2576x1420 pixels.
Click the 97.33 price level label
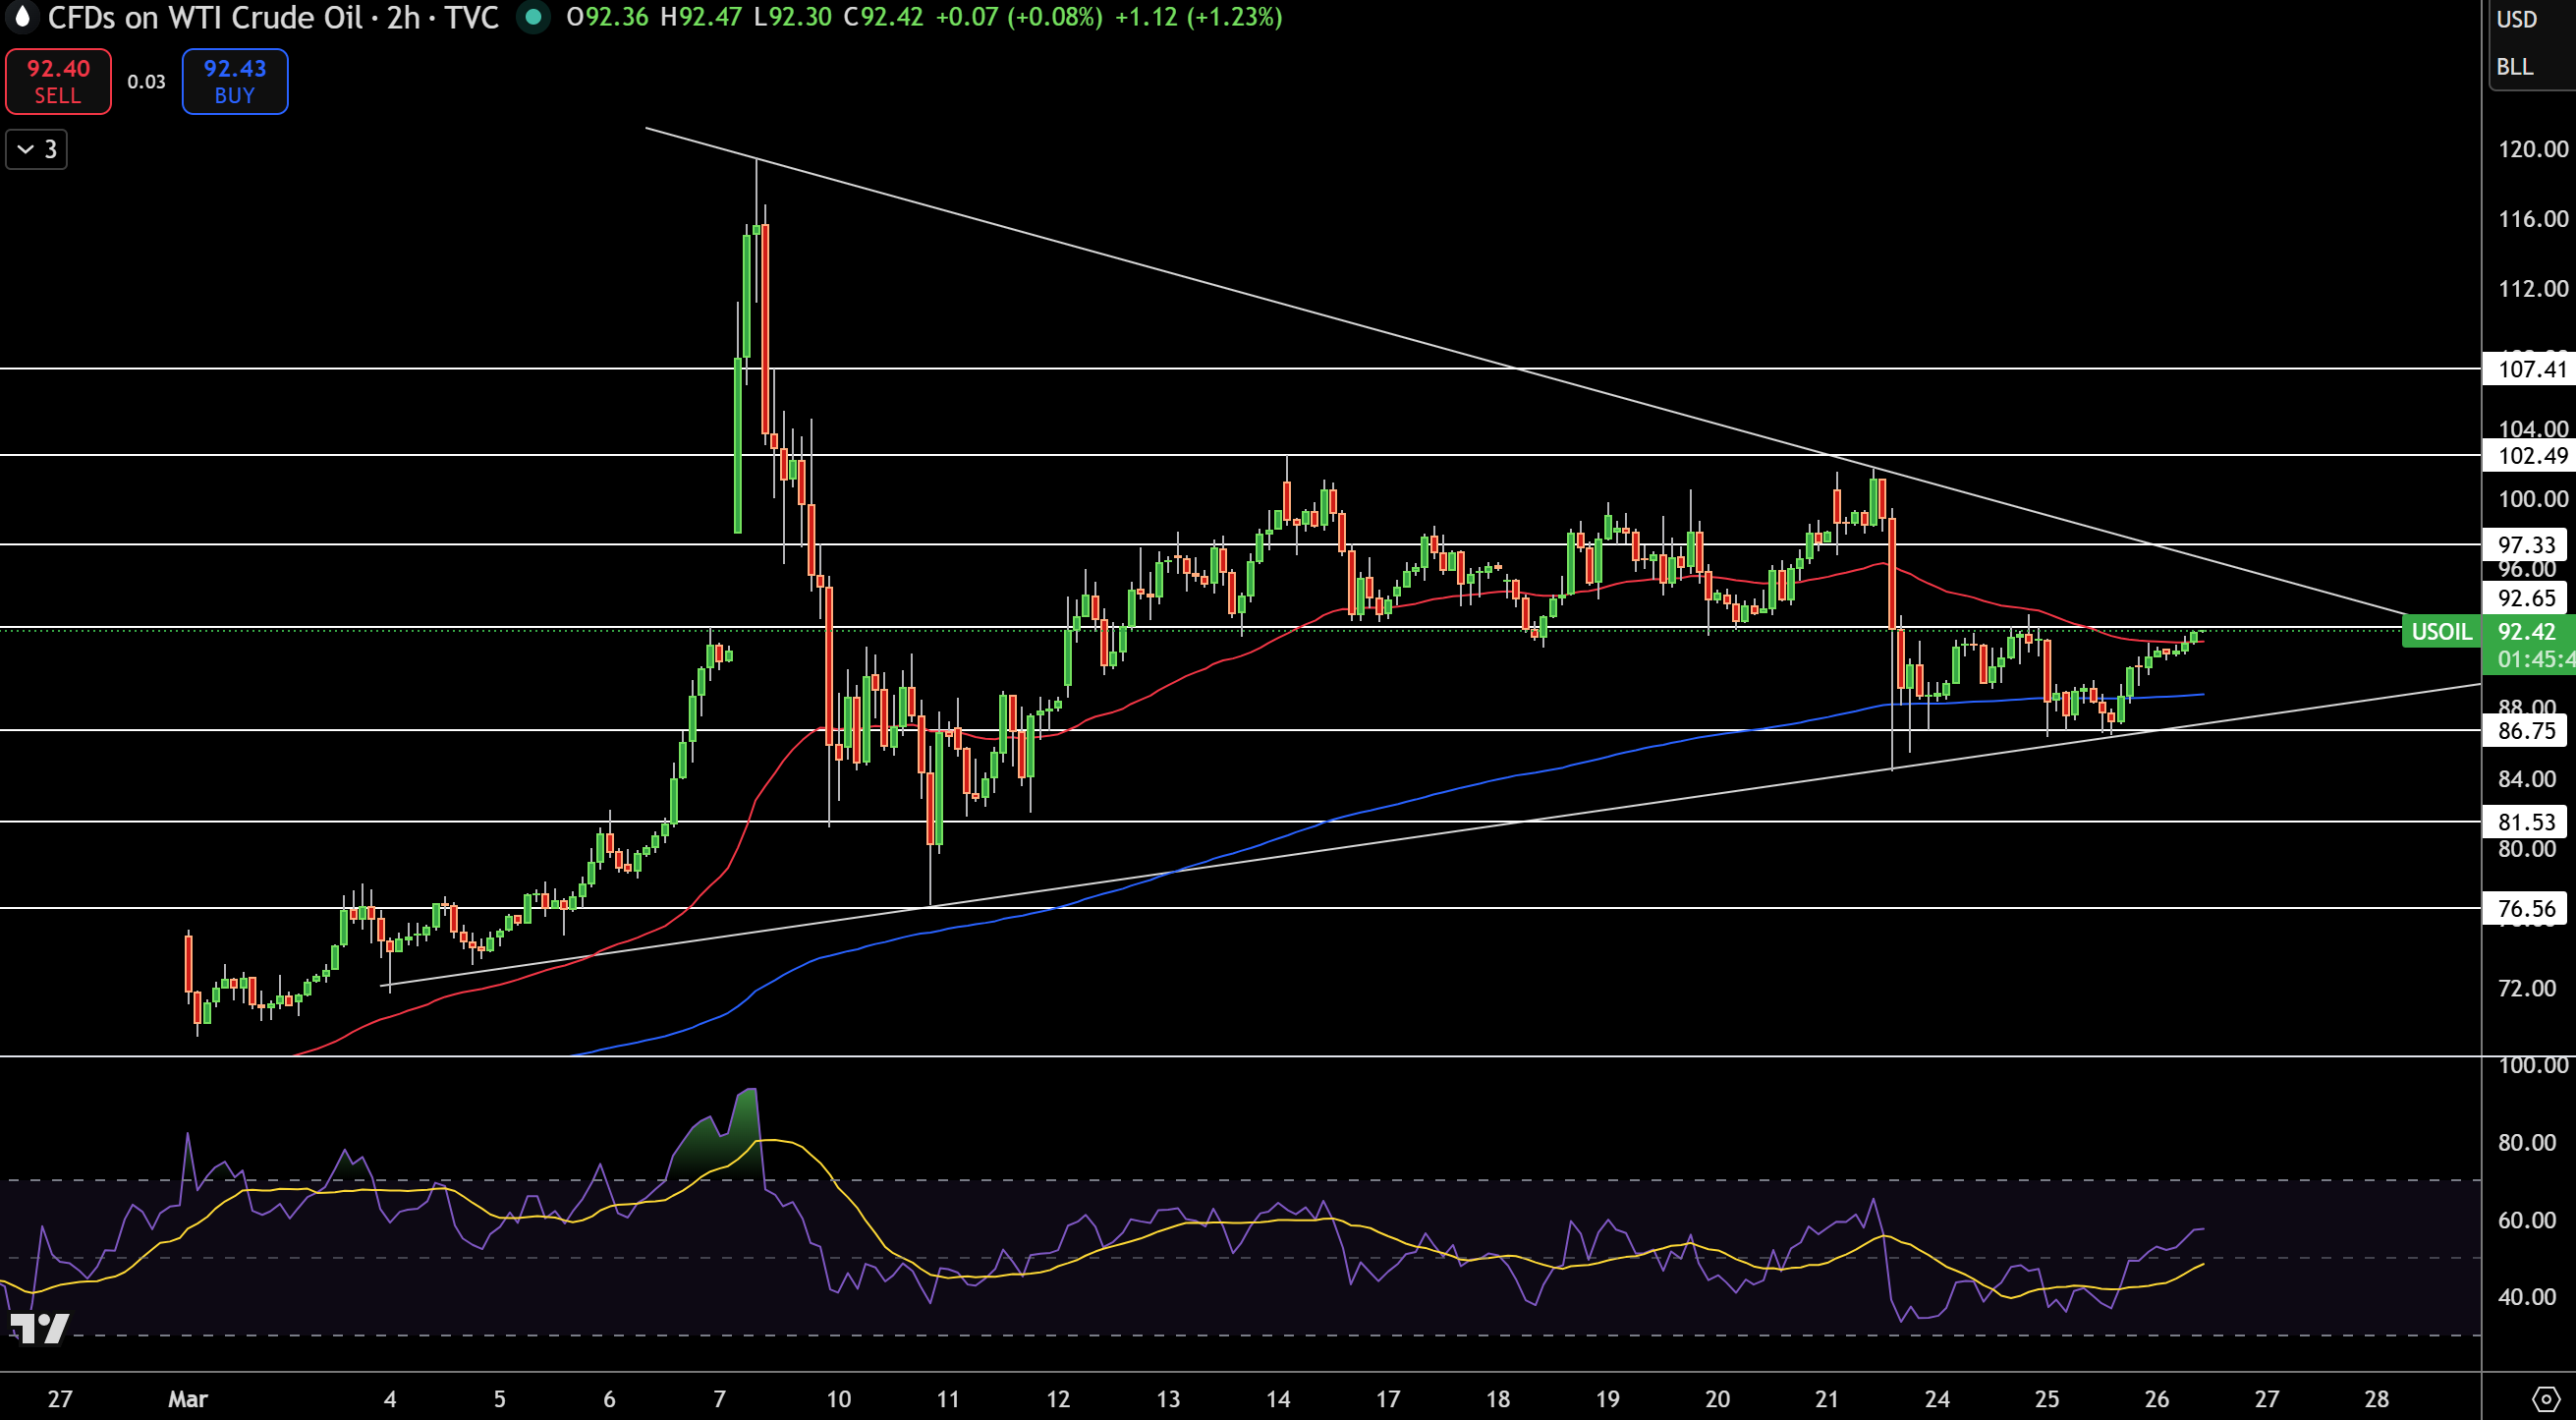click(2525, 545)
